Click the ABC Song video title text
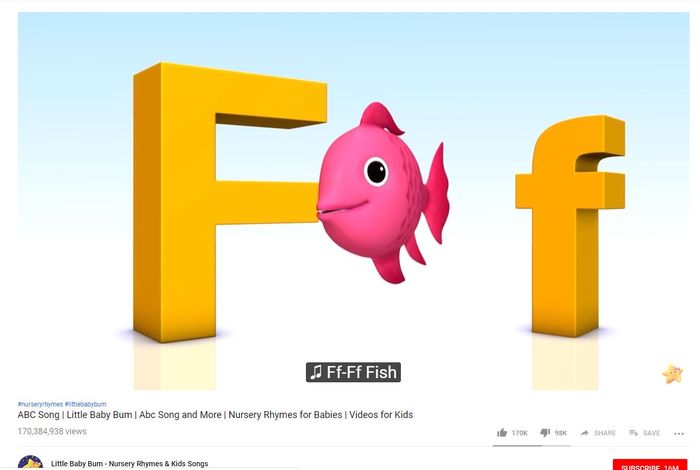Viewport: 700px width, 470px height. point(215,415)
